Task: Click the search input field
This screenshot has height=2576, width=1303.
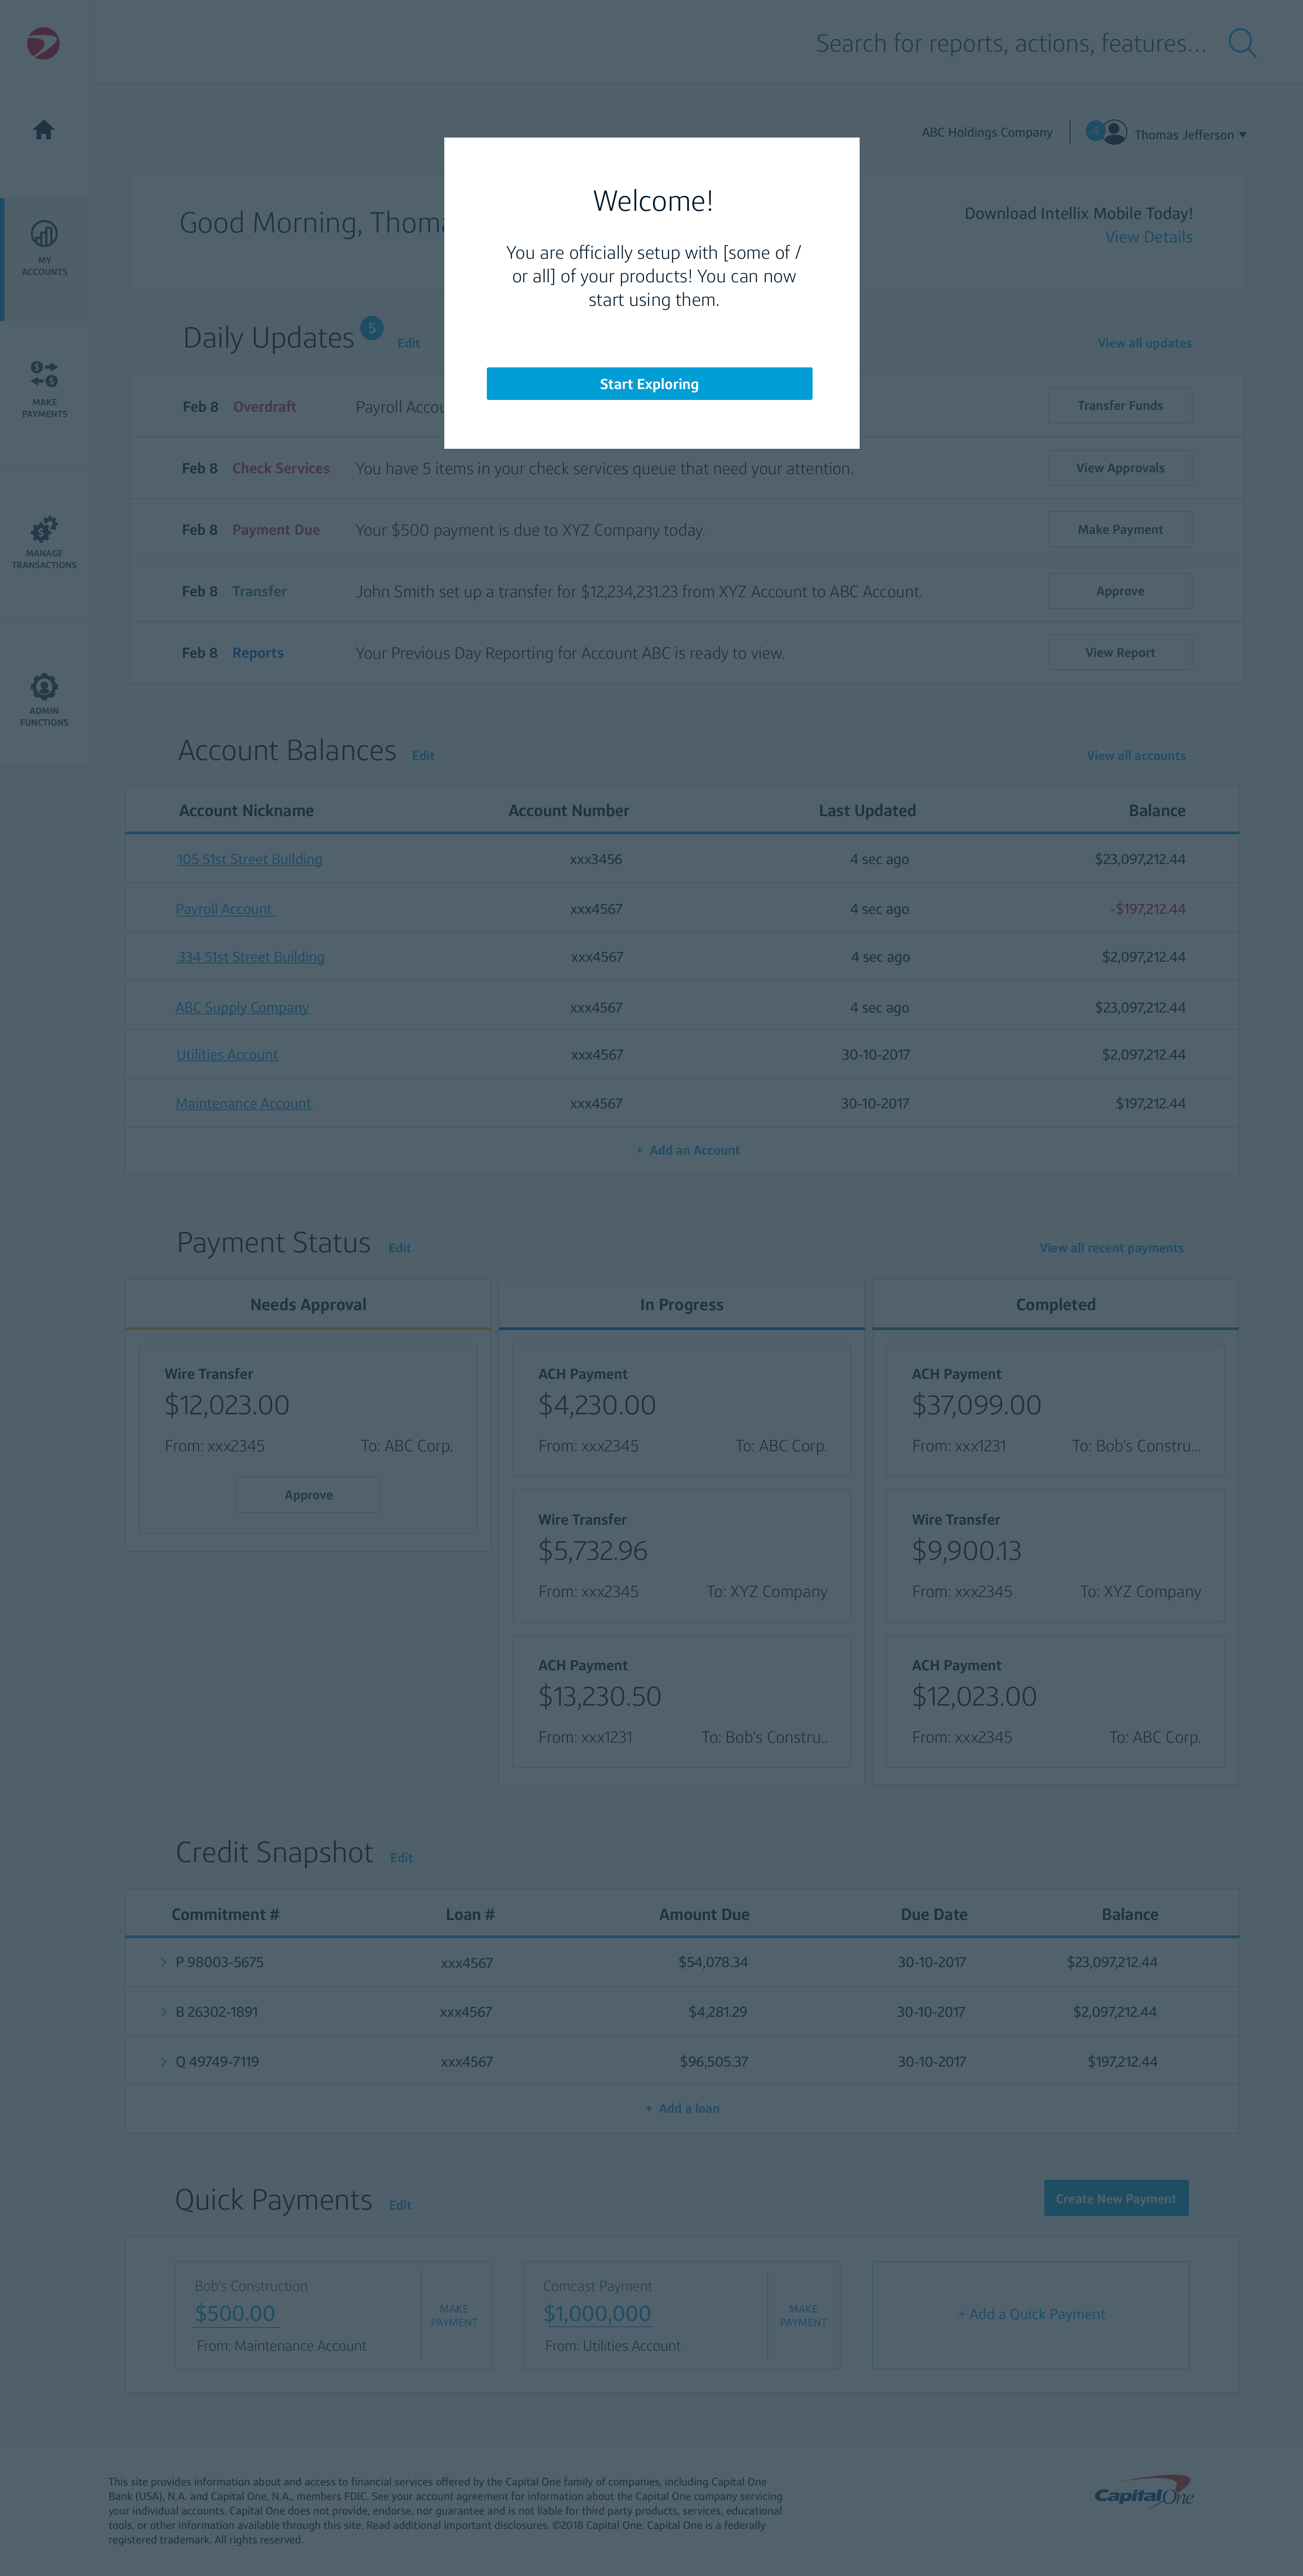Action: (x=1010, y=43)
